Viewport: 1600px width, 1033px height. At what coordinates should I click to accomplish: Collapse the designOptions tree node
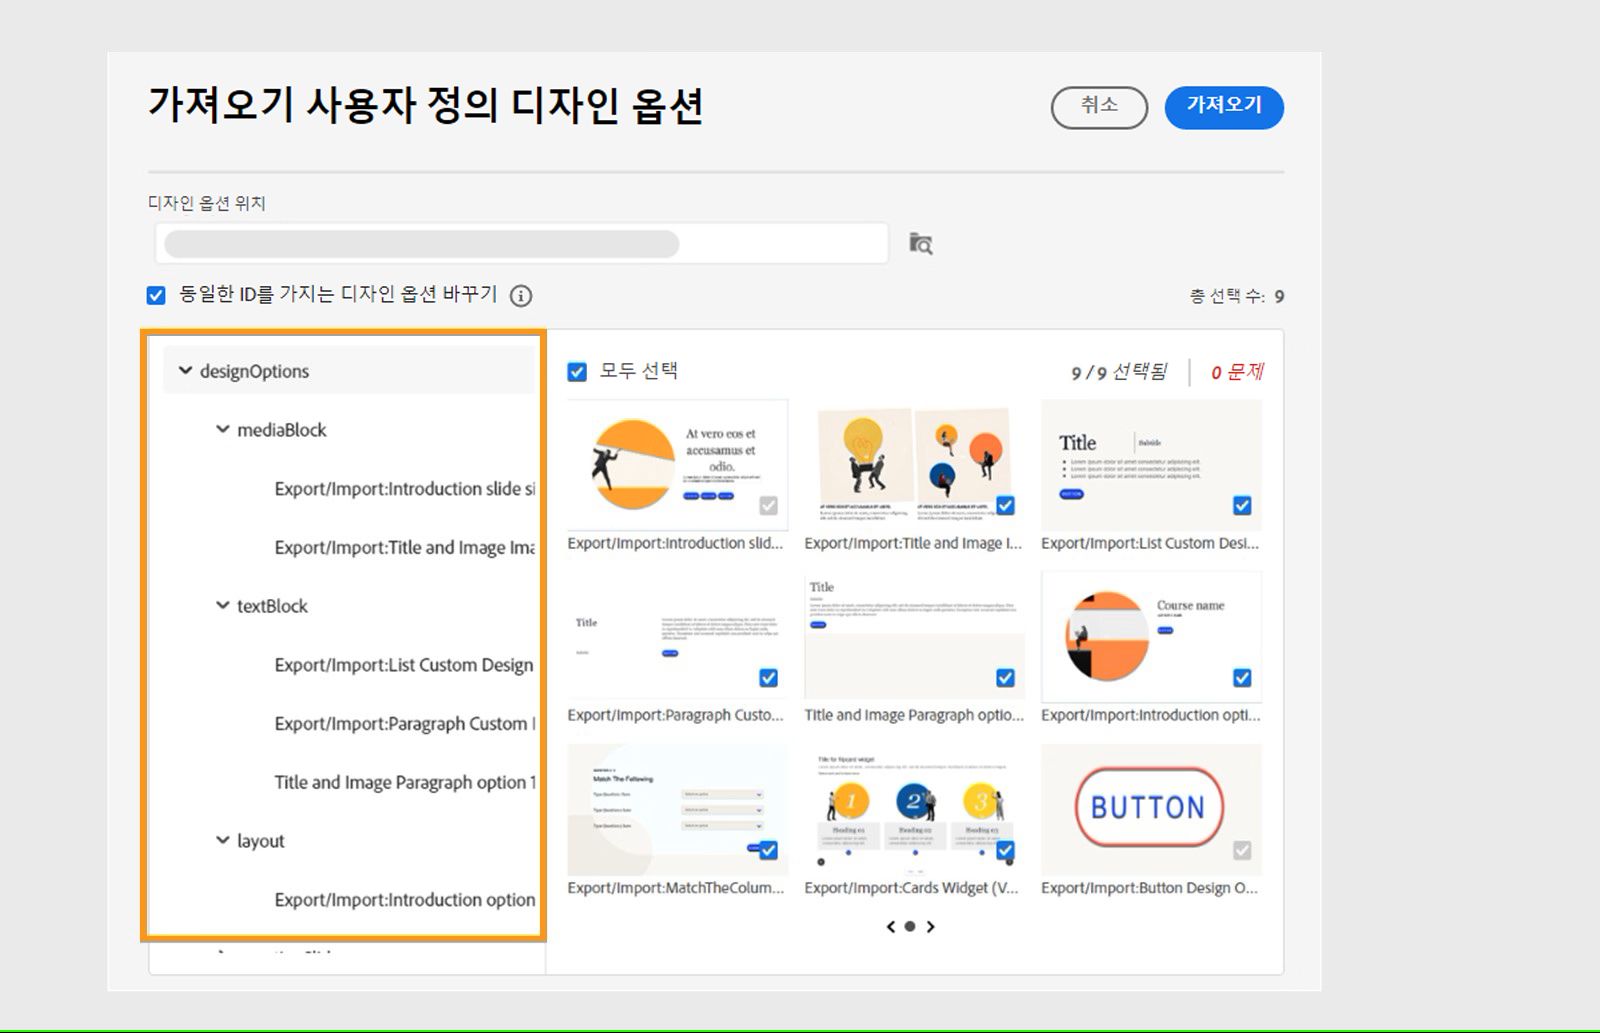(x=184, y=370)
